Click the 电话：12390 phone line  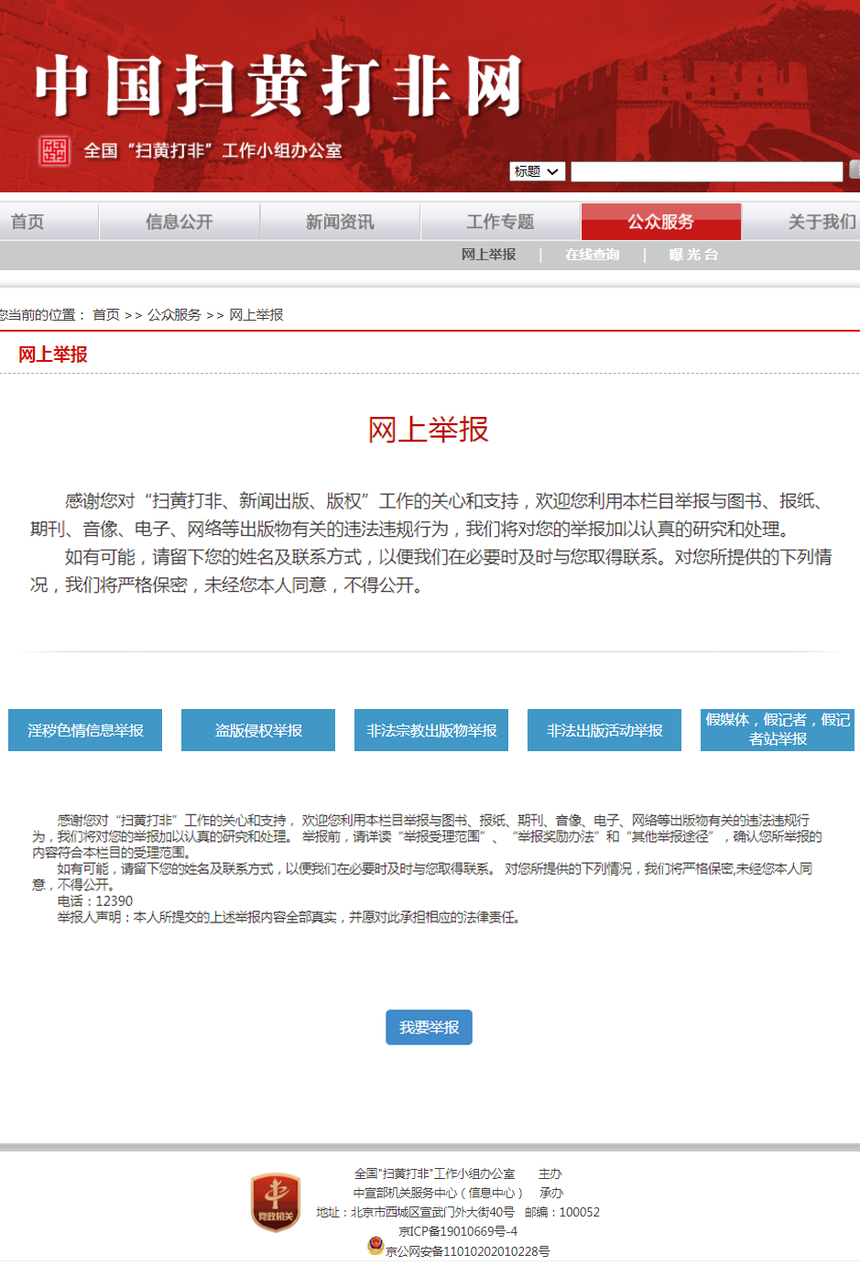pos(95,901)
